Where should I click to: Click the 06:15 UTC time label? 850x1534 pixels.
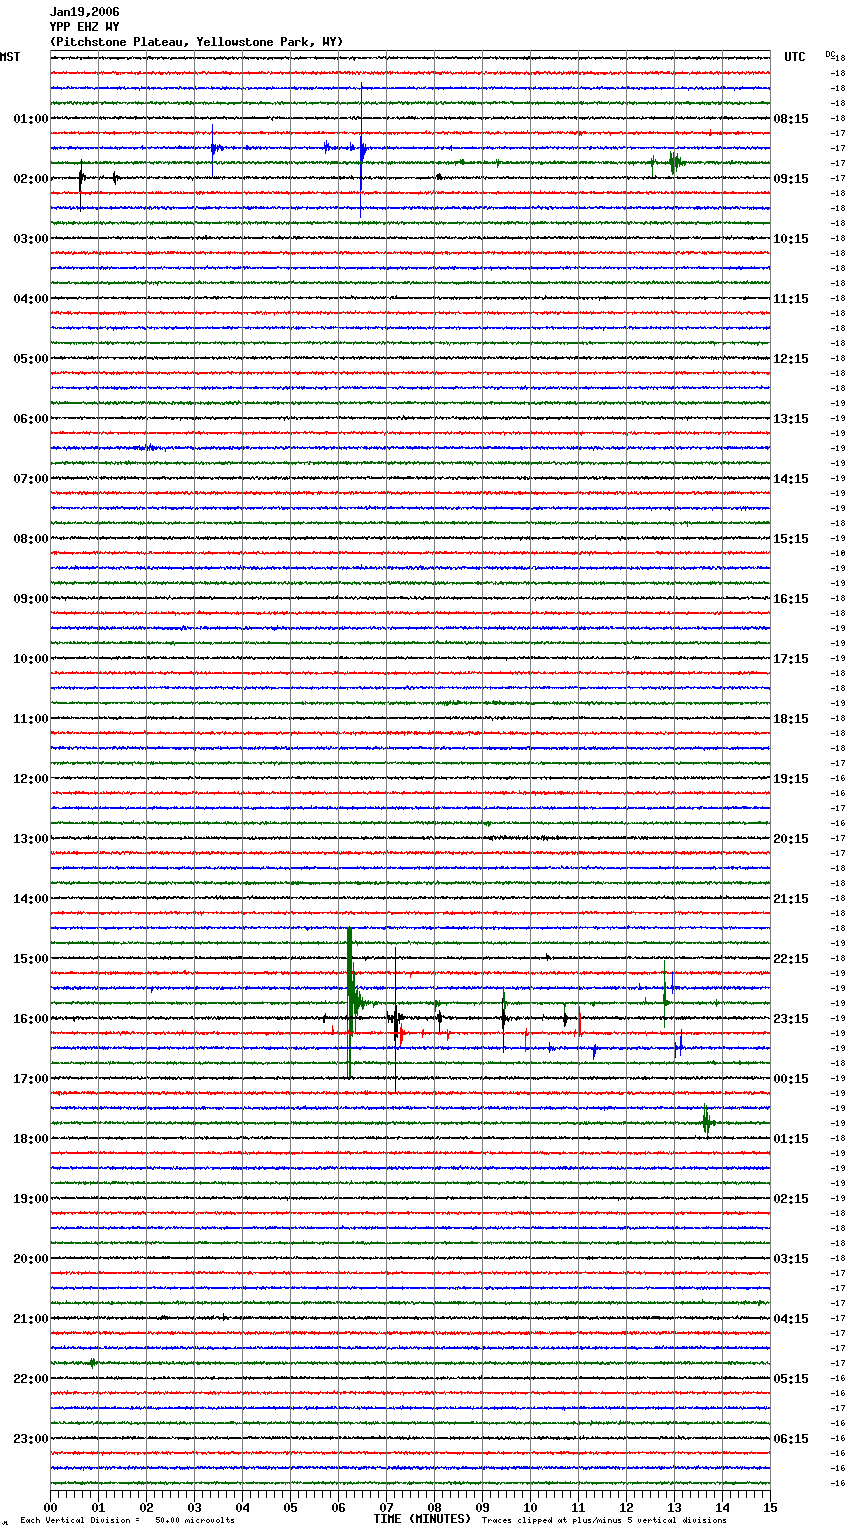[x=791, y=1439]
